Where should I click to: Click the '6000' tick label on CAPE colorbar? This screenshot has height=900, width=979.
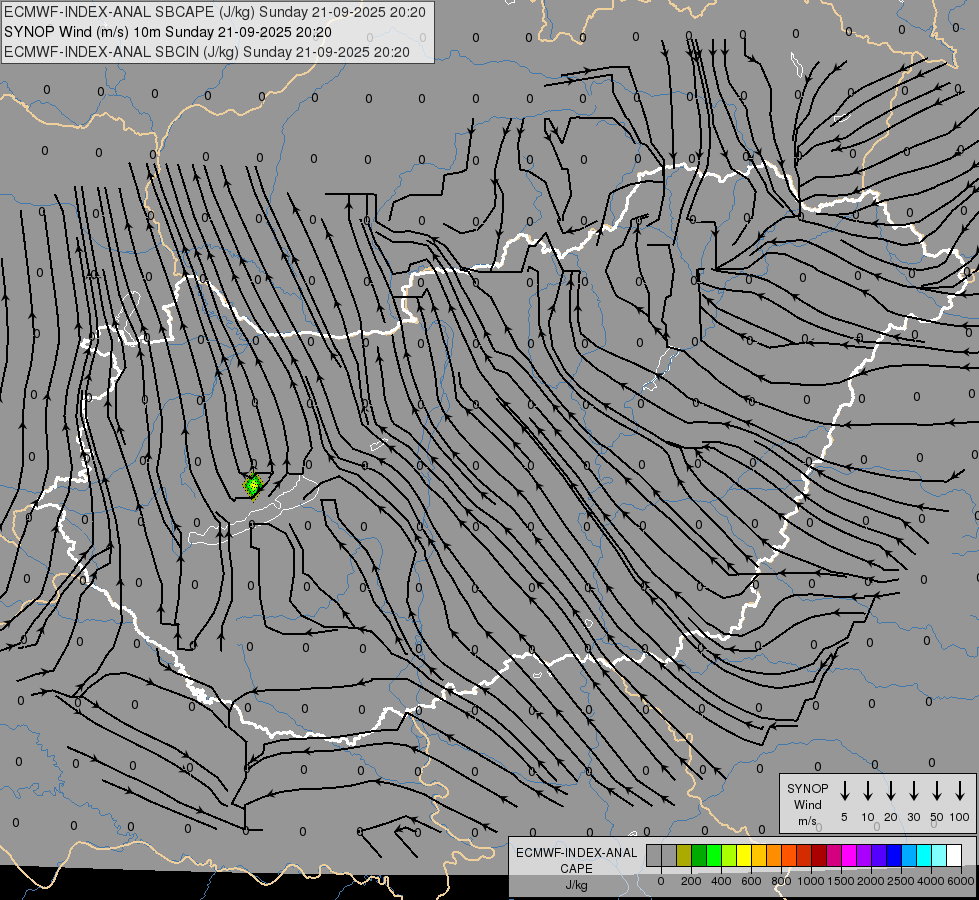tap(961, 881)
